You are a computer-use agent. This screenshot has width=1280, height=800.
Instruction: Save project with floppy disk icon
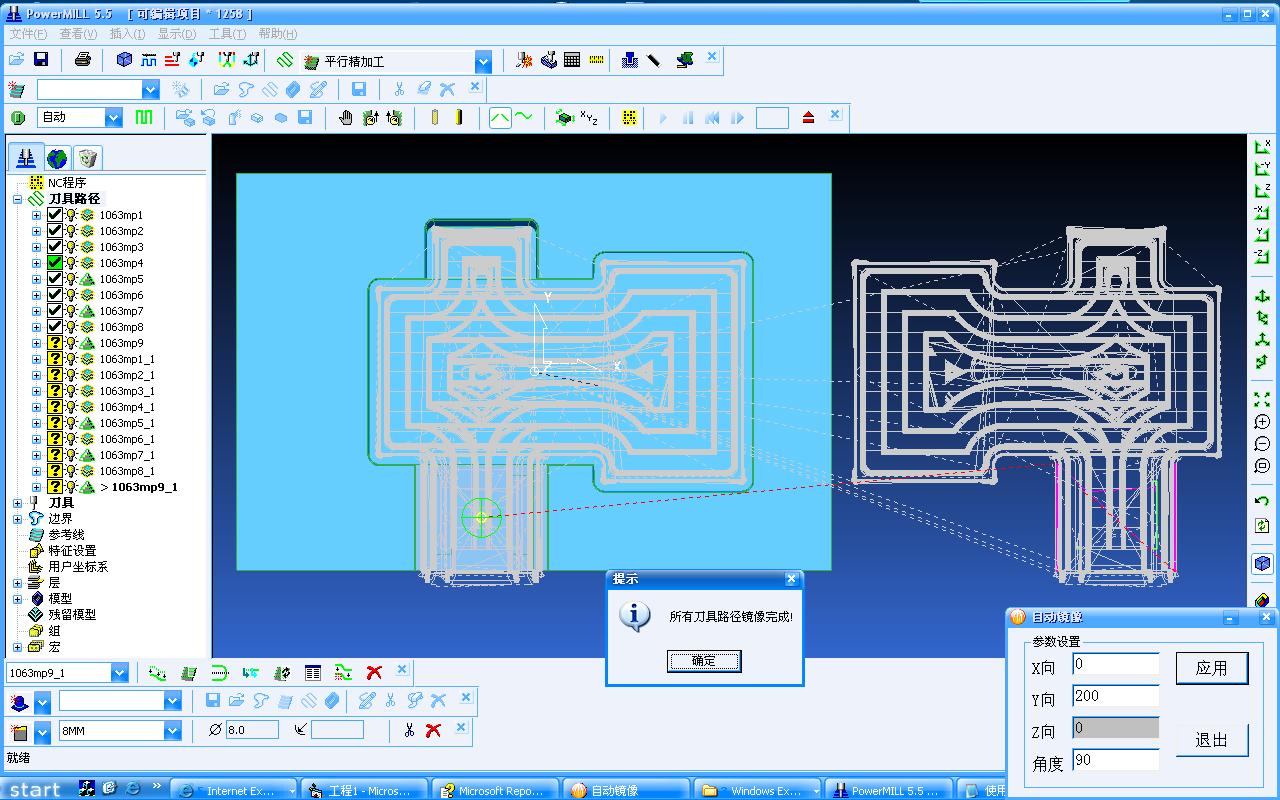coord(41,60)
